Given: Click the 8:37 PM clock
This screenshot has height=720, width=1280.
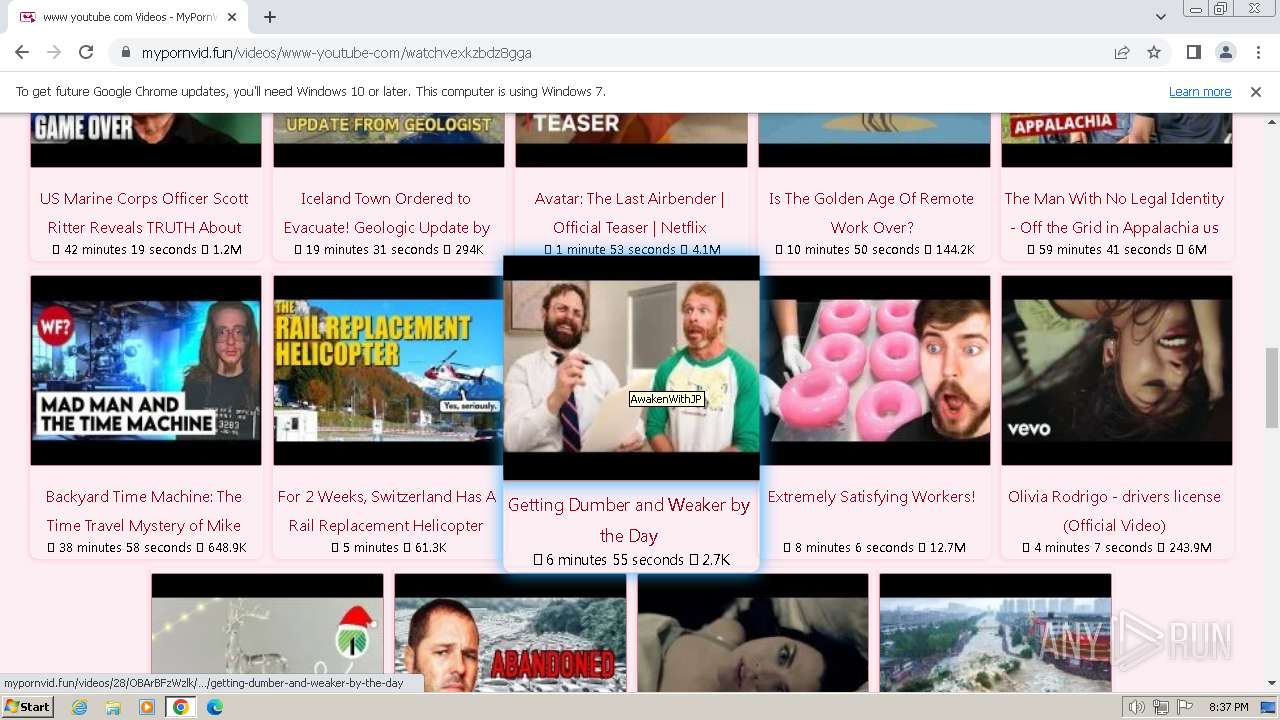Looking at the screenshot, I should (1228, 707).
